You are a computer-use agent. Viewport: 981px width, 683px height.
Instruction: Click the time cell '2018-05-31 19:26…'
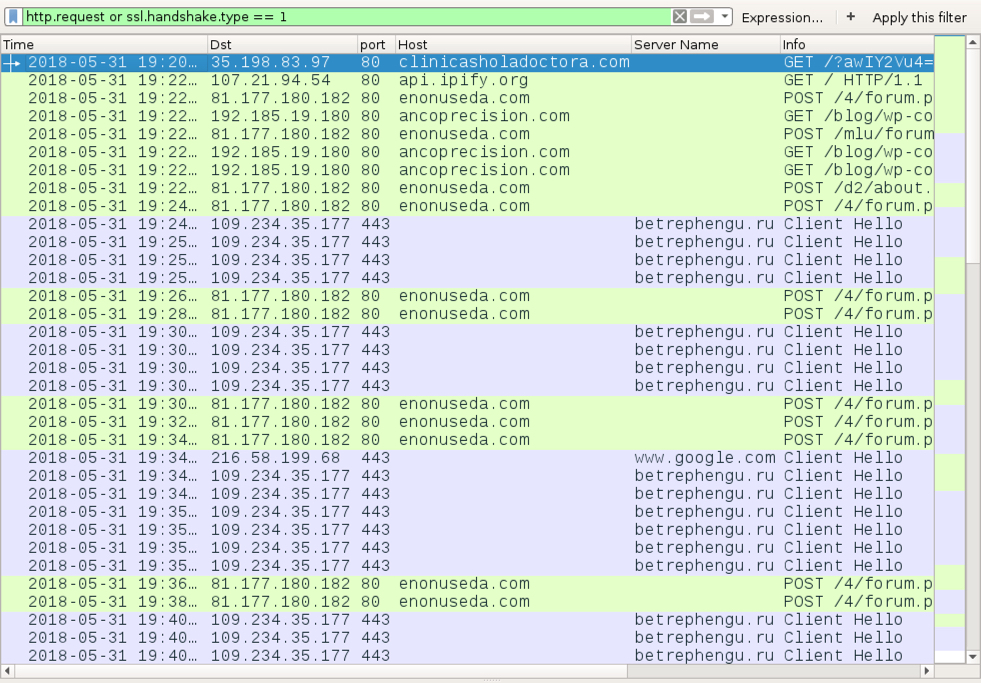(112, 296)
